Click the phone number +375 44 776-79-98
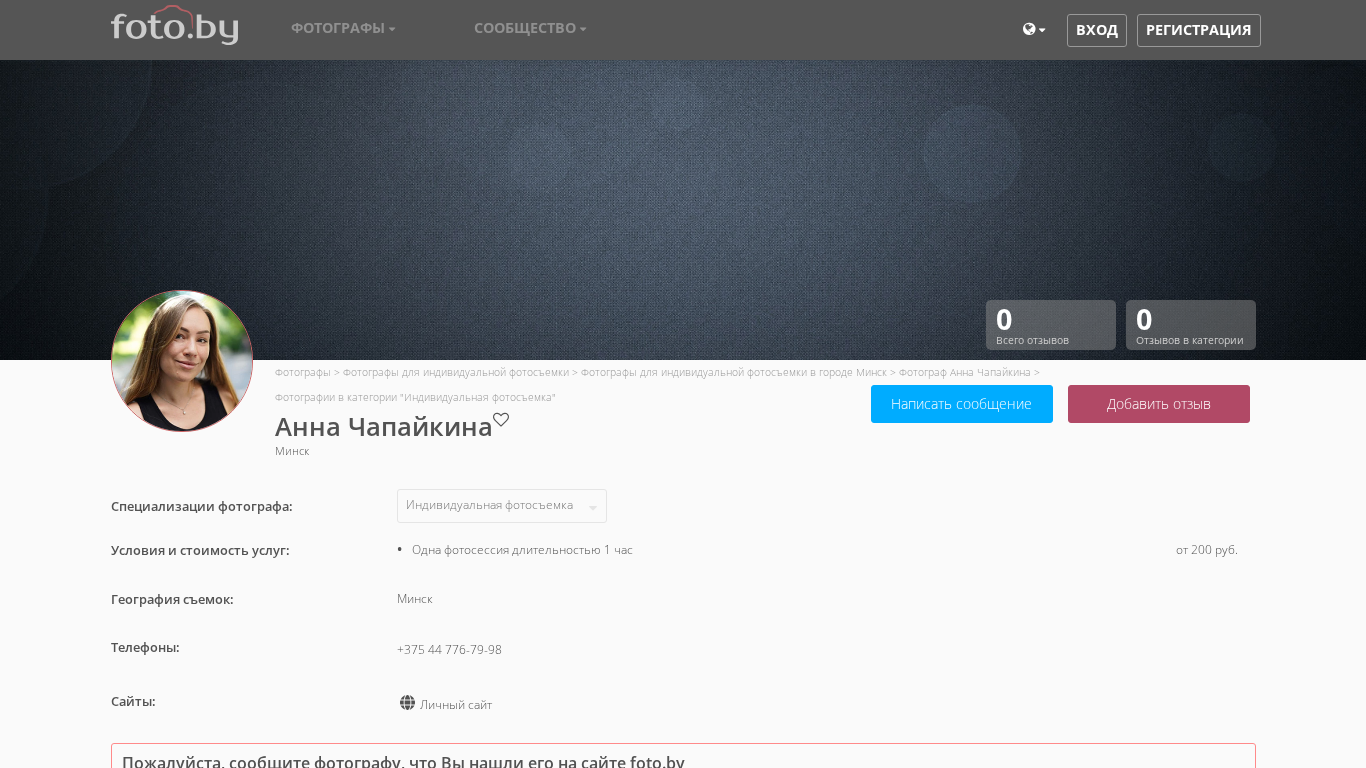 (449, 650)
